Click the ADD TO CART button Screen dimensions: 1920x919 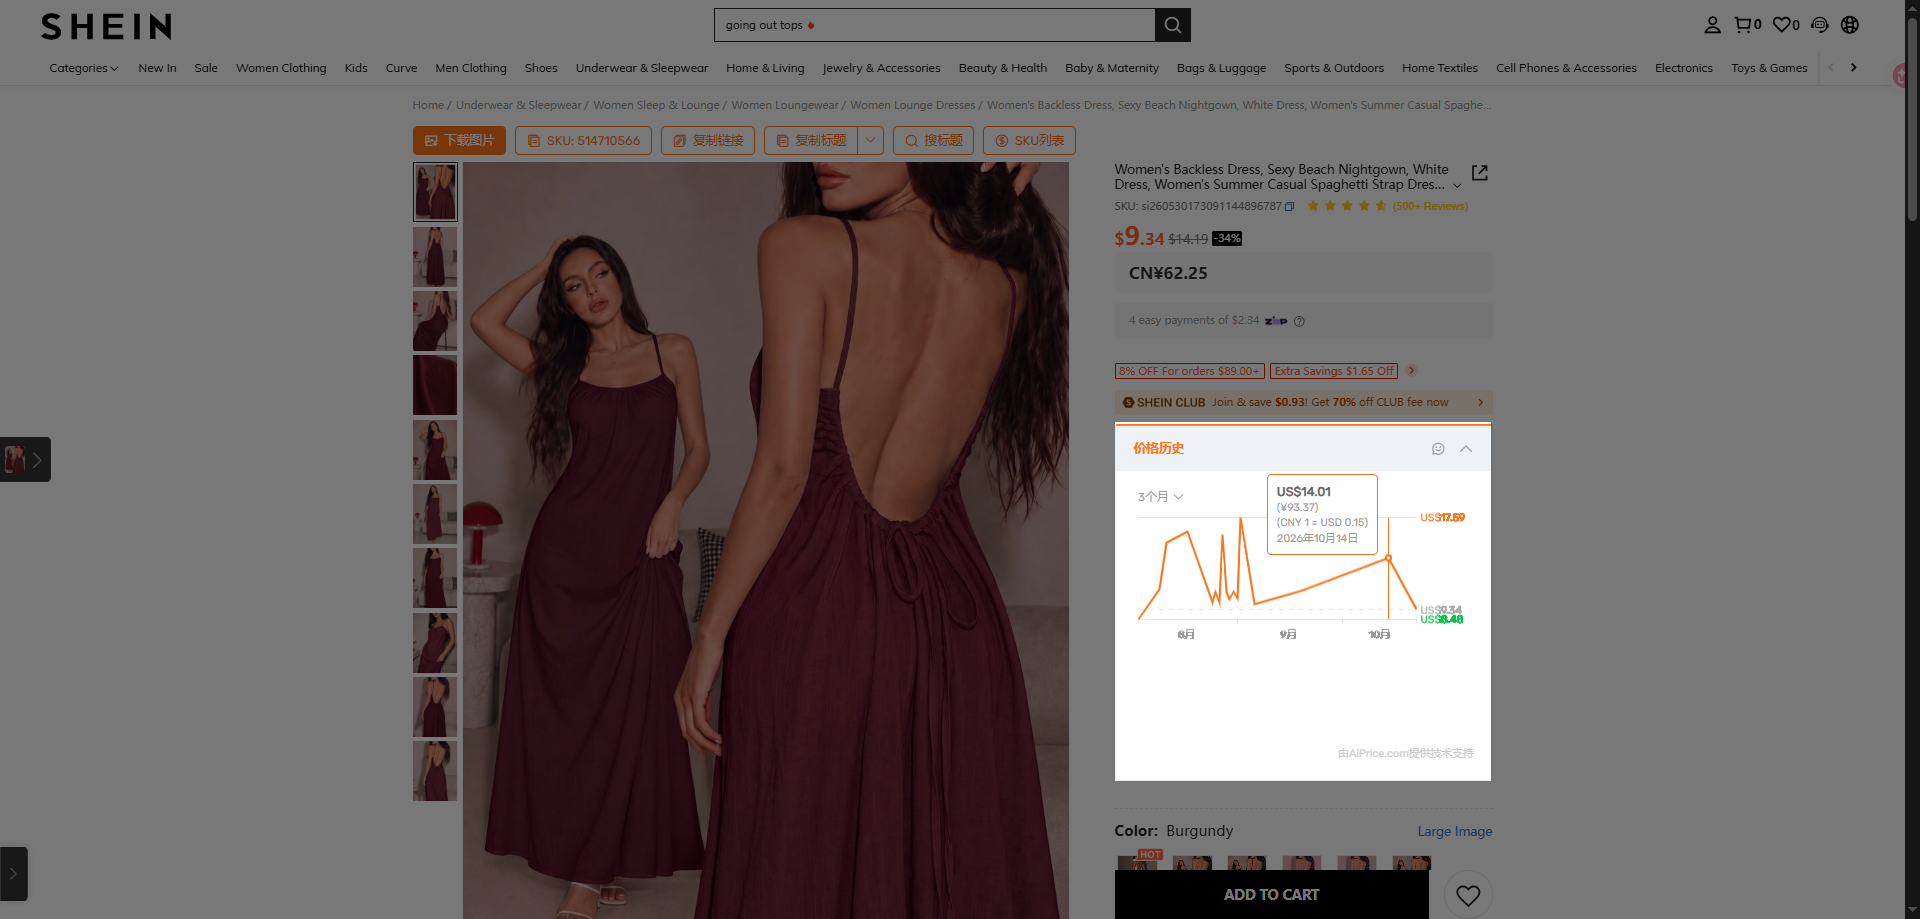pos(1271,895)
